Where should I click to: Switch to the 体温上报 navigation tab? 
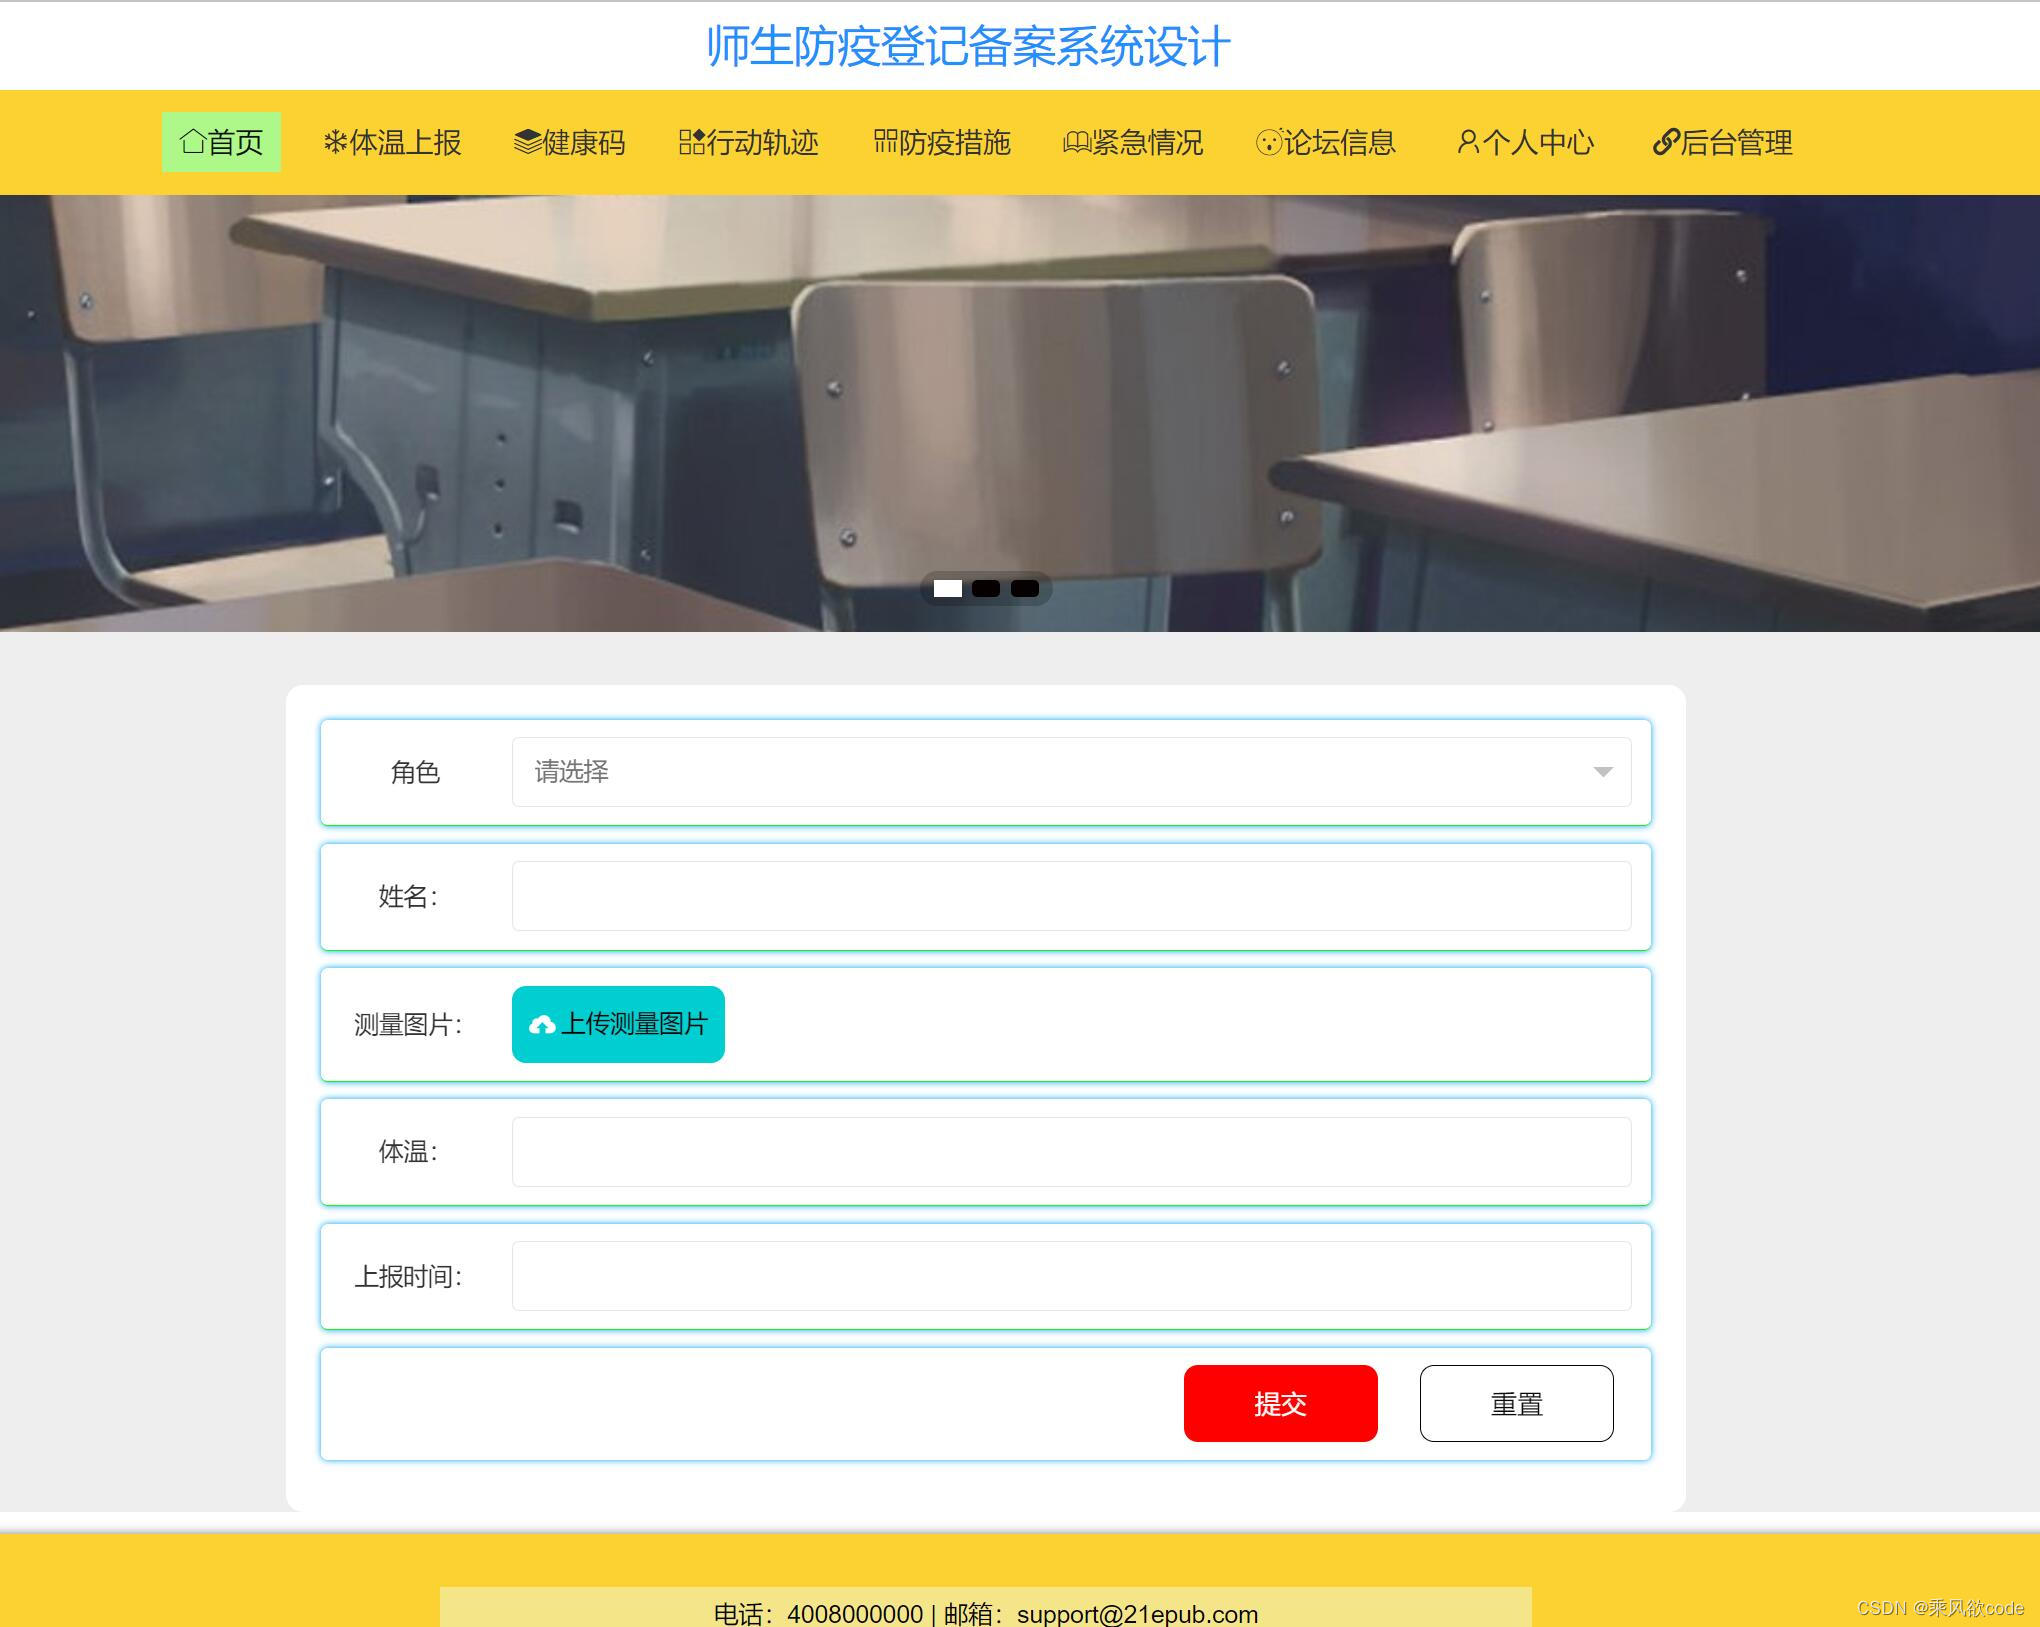392,142
